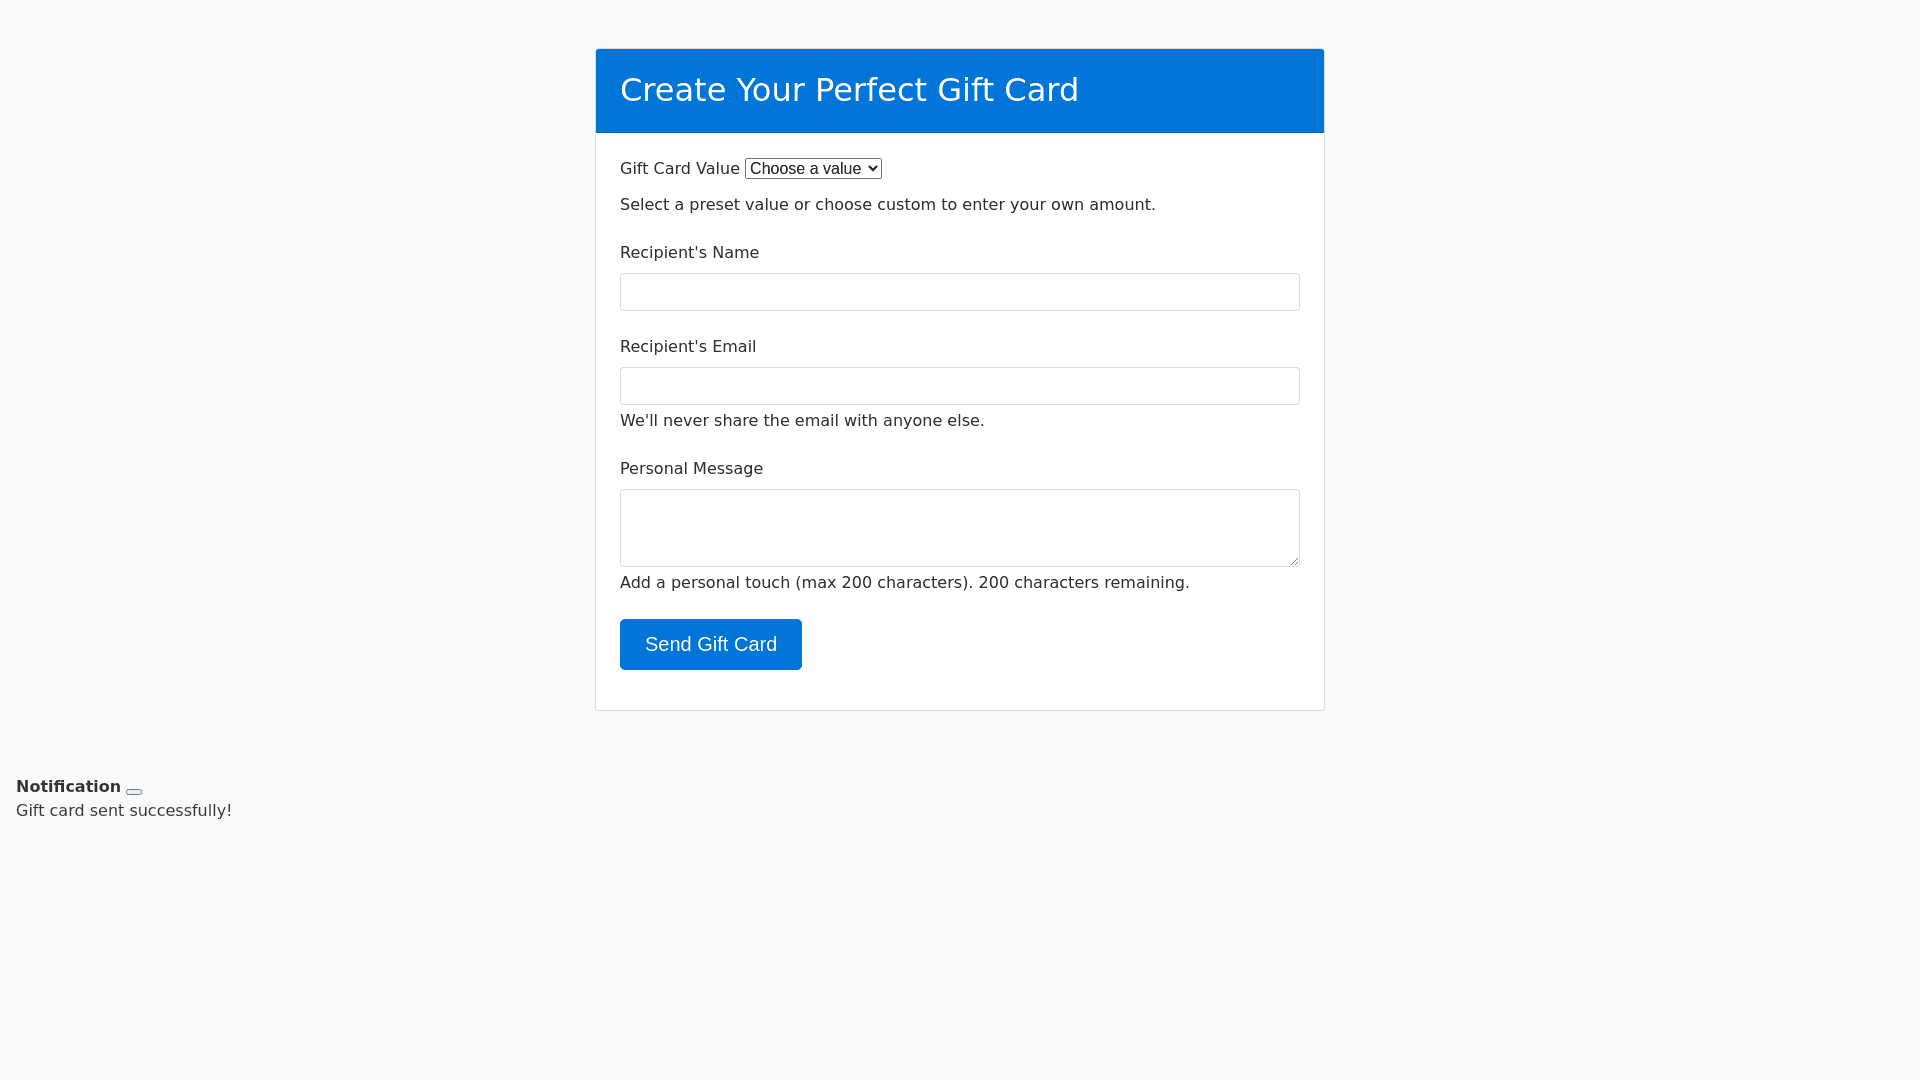Image resolution: width=1920 pixels, height=1080 pixels.
Task: Click the "Create Your Perfect Gift Card" heading
Action: 848,90
